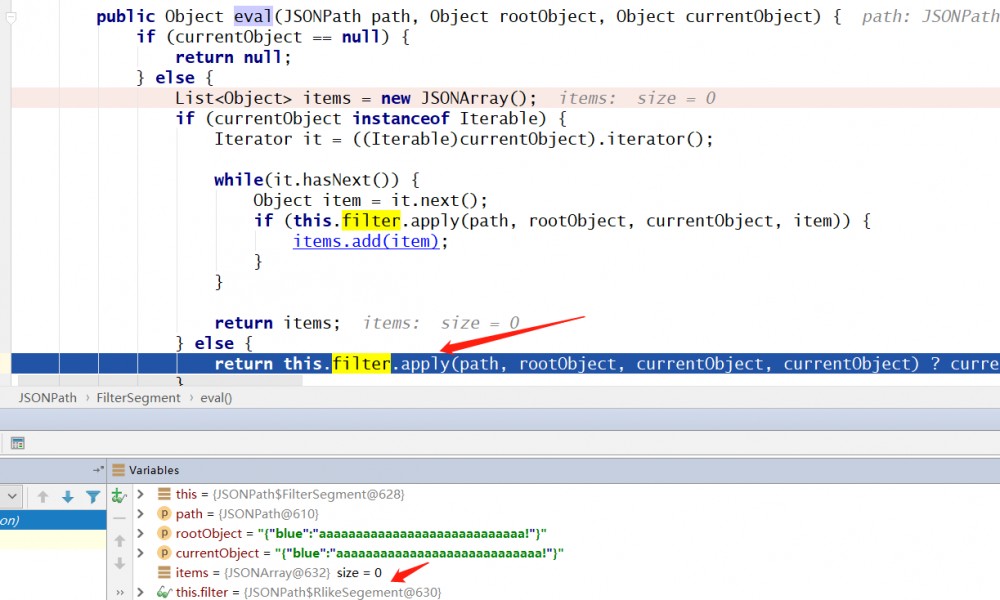Viewport: 1000px width, 600px height.
Task: Open the threads dropdown in the frames panel
Action: click(11, 496)
